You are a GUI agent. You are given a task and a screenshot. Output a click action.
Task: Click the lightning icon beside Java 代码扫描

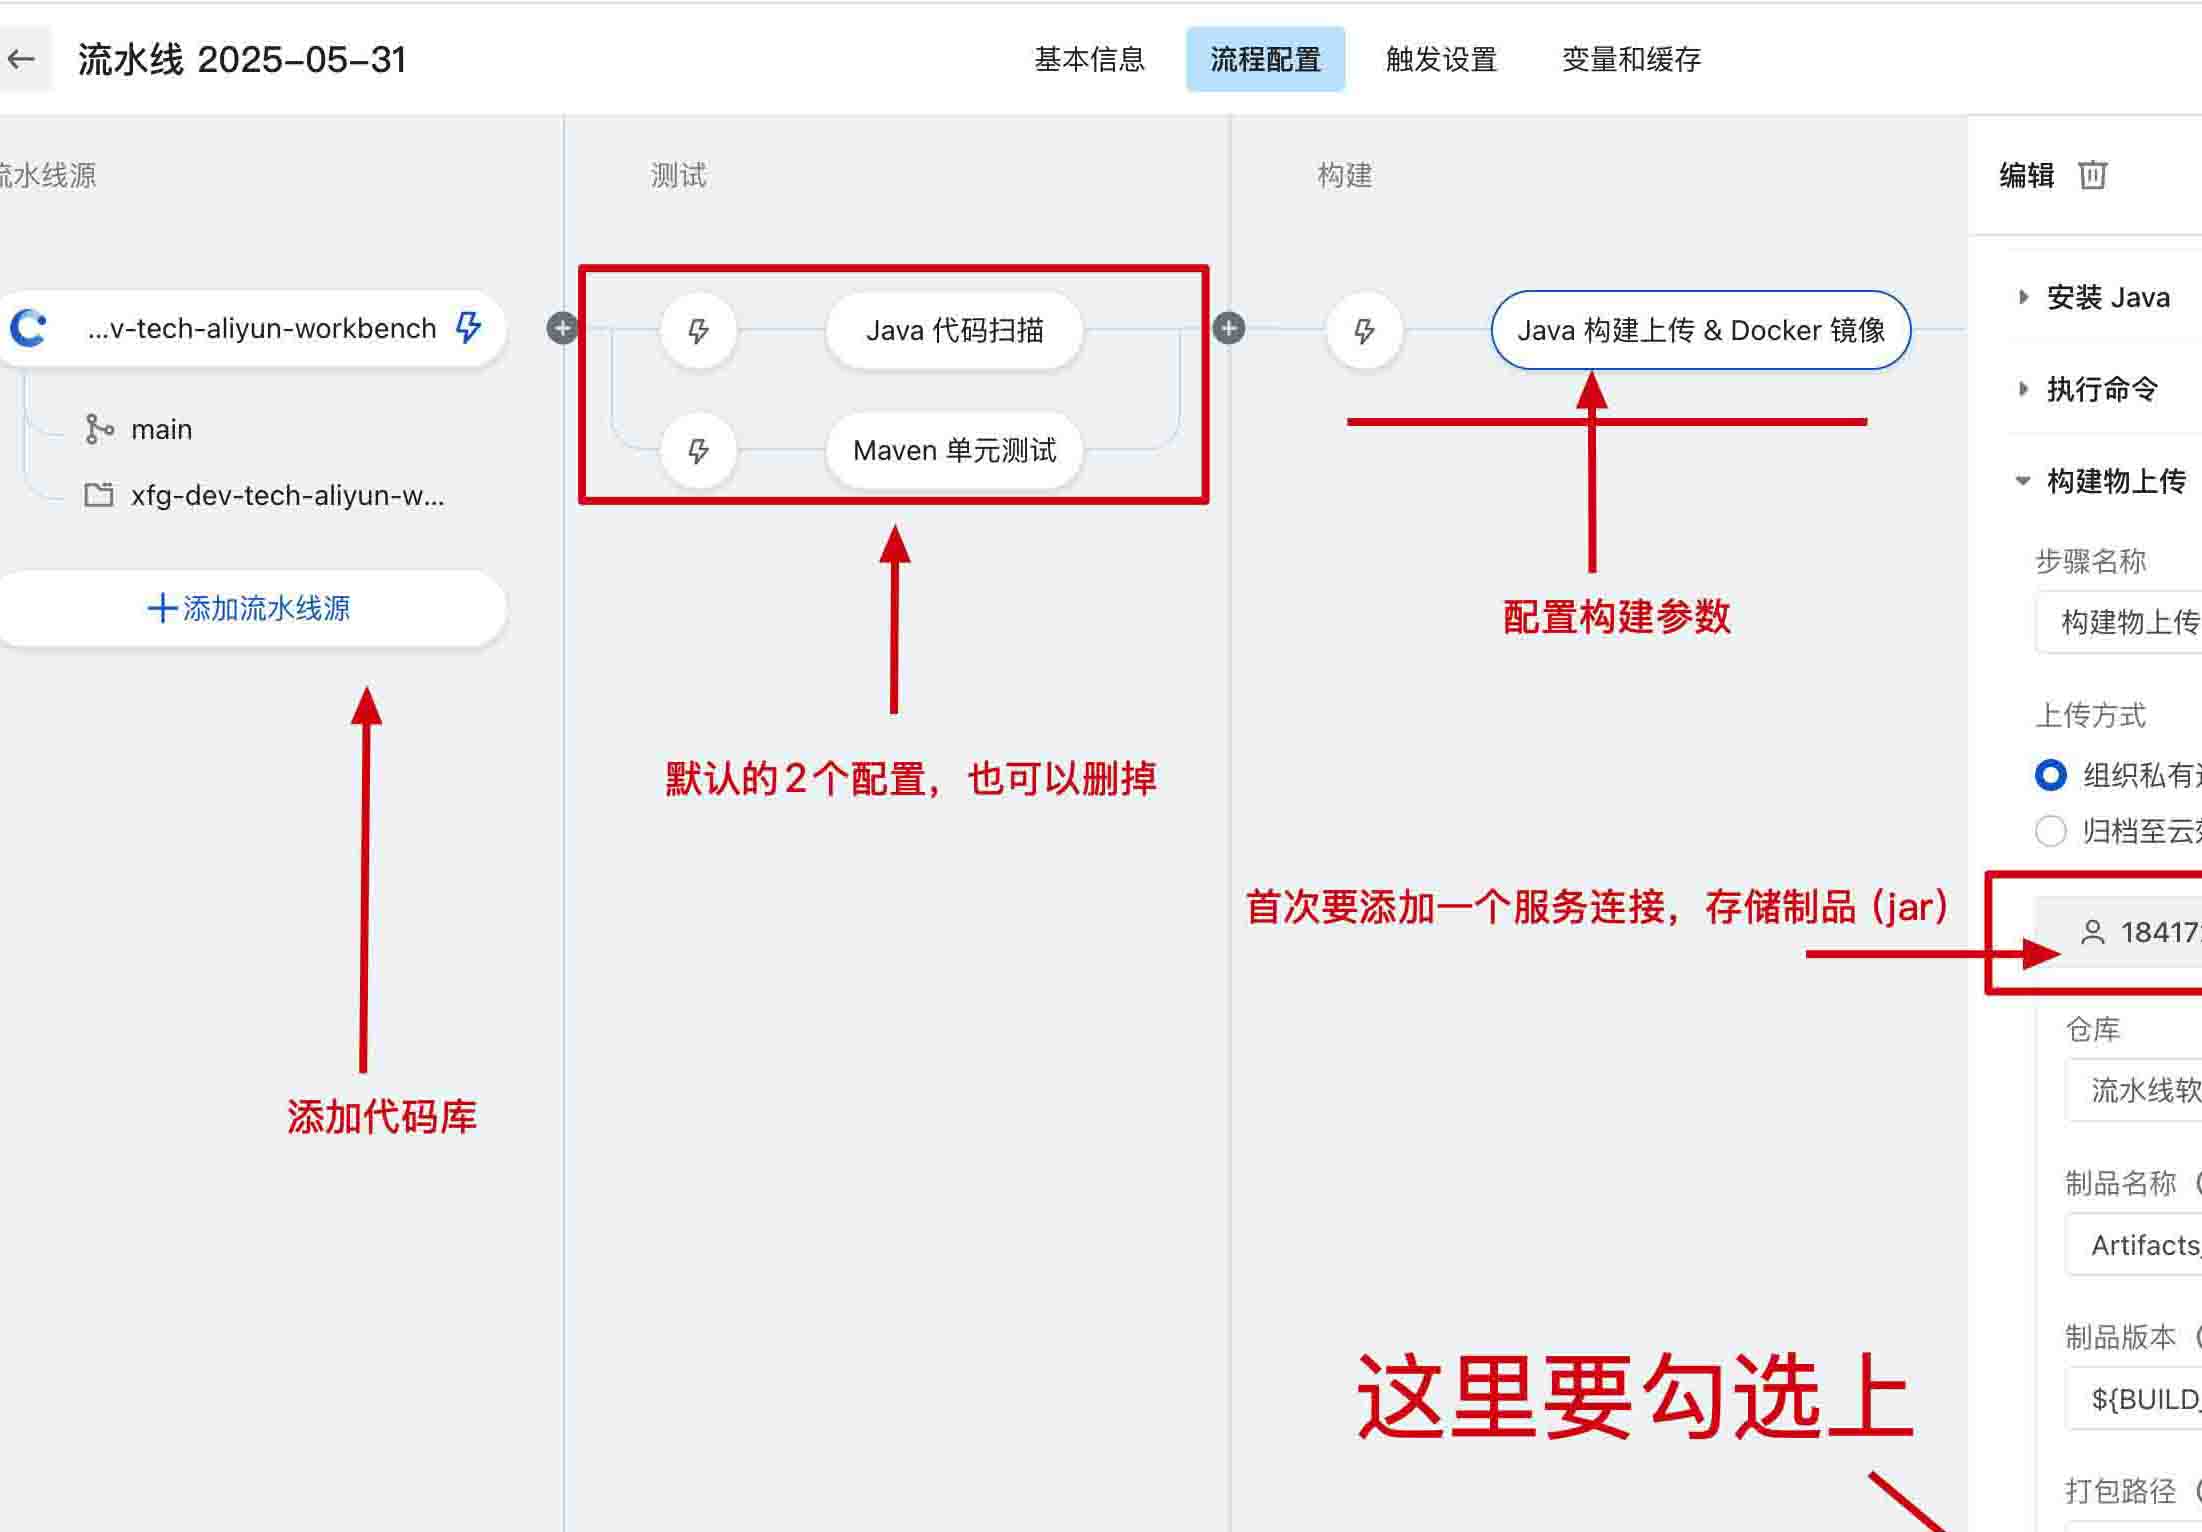click(x=698, y=330)
